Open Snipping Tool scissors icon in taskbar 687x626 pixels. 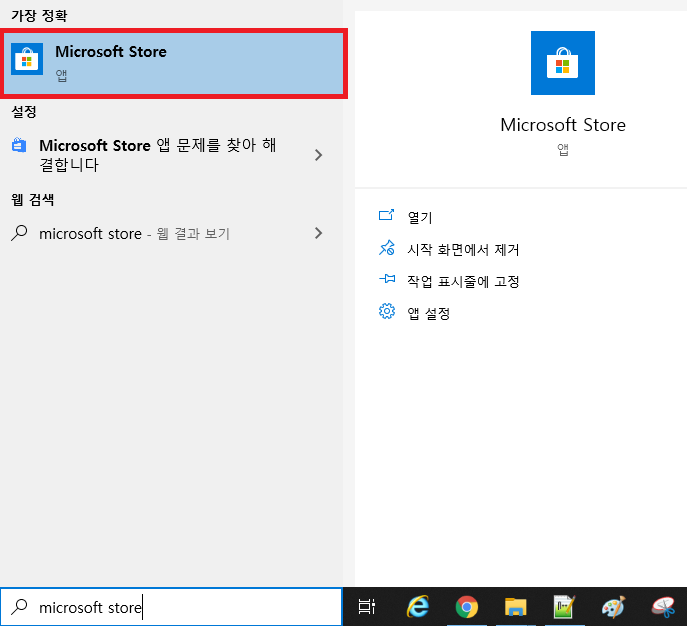click(663, 607)
